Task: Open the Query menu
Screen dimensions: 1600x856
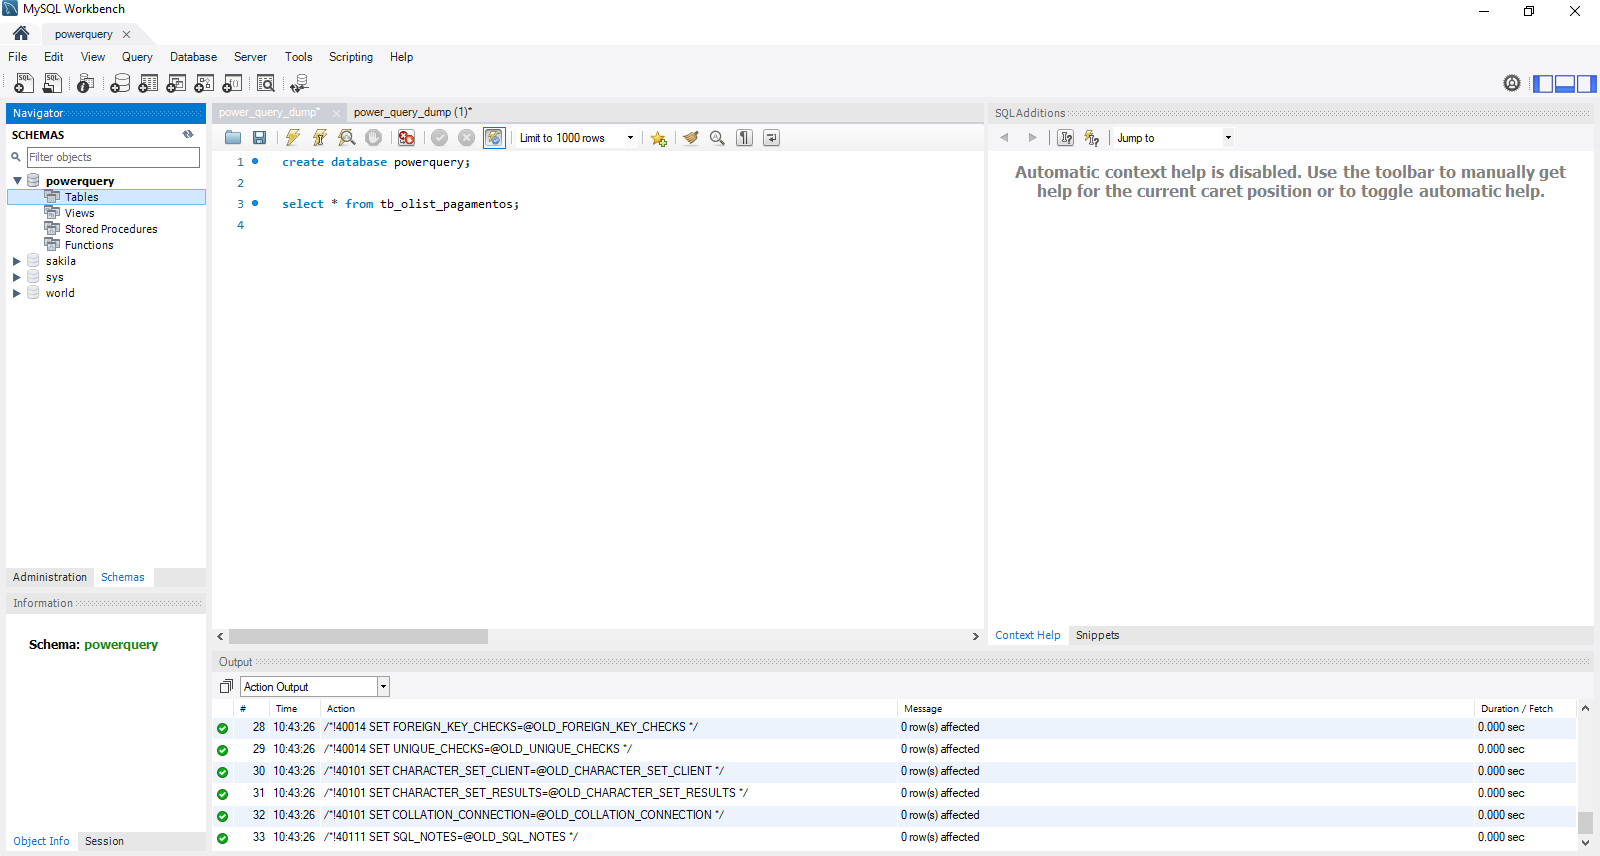Action: (x=137, y=57)
